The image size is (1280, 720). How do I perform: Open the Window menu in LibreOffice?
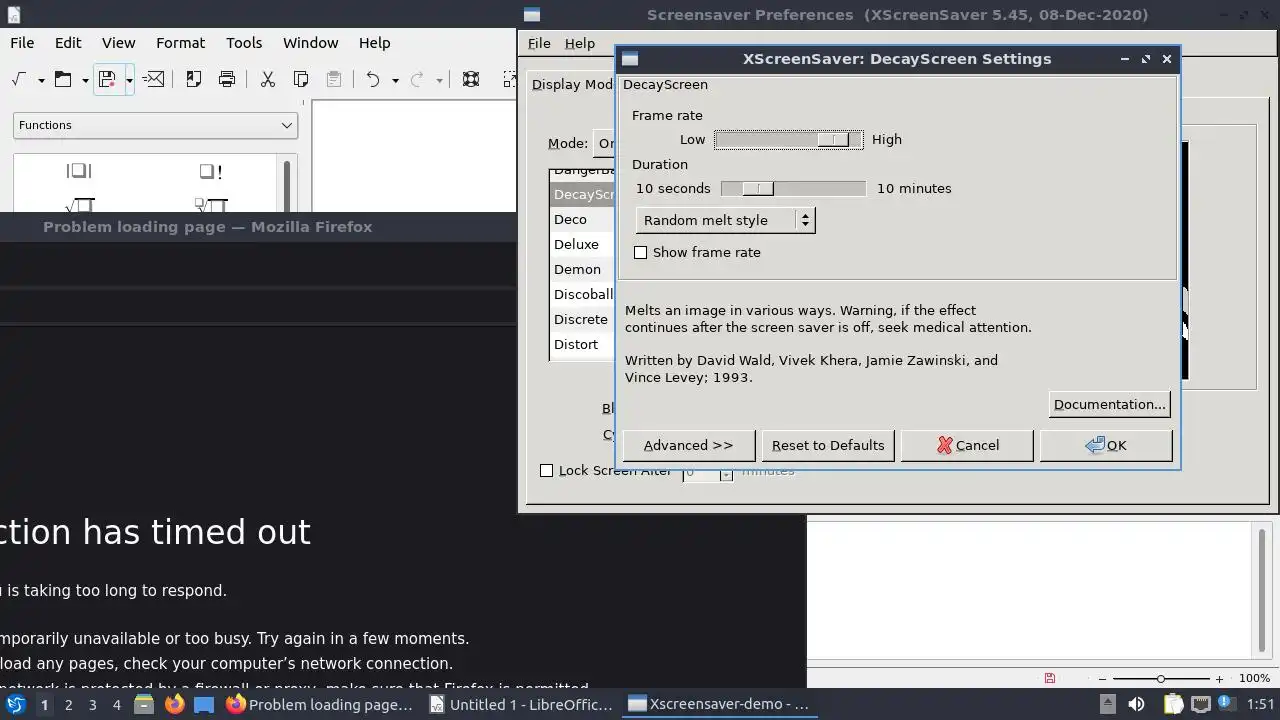tap(310, 43)
